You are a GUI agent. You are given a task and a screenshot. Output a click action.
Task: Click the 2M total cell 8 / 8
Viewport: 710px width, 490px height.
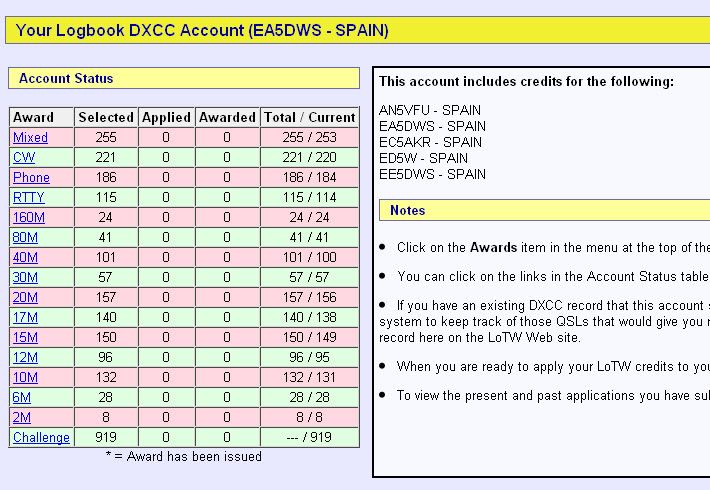(310, 417)
